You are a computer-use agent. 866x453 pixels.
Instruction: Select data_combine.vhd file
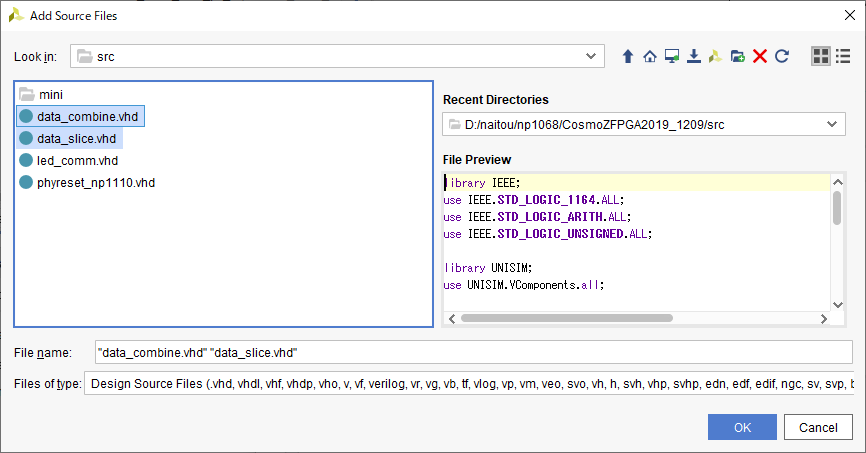tap(81, 117)
